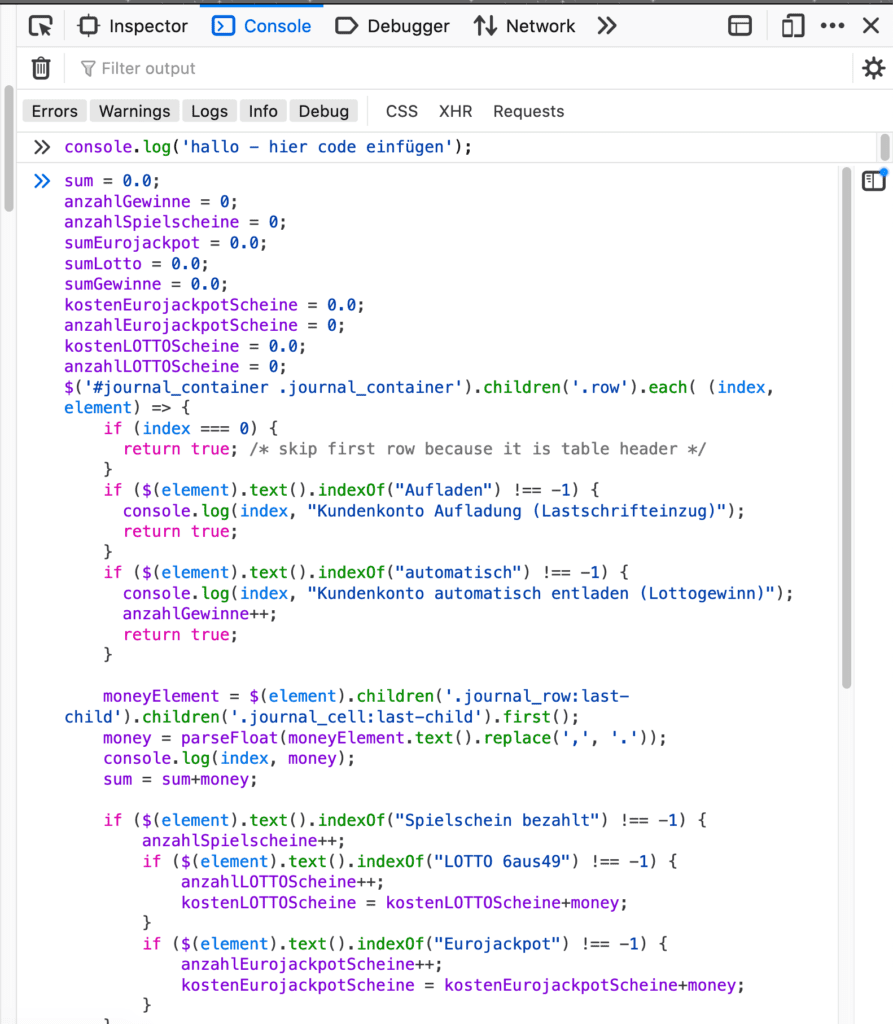Toggle the Logs filter
893x1024 pixels.
209,111
